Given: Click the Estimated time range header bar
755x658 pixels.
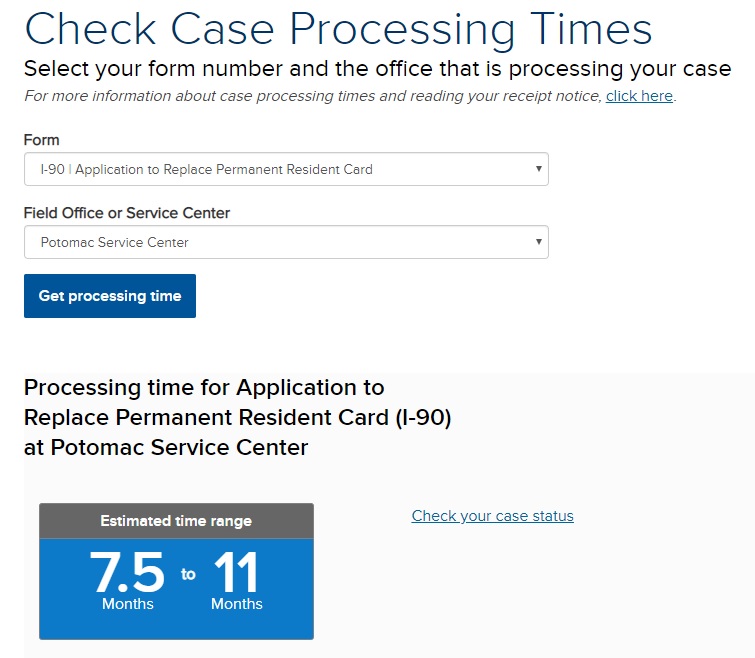Looking at the screenshot, I should (x=176, y=521).
